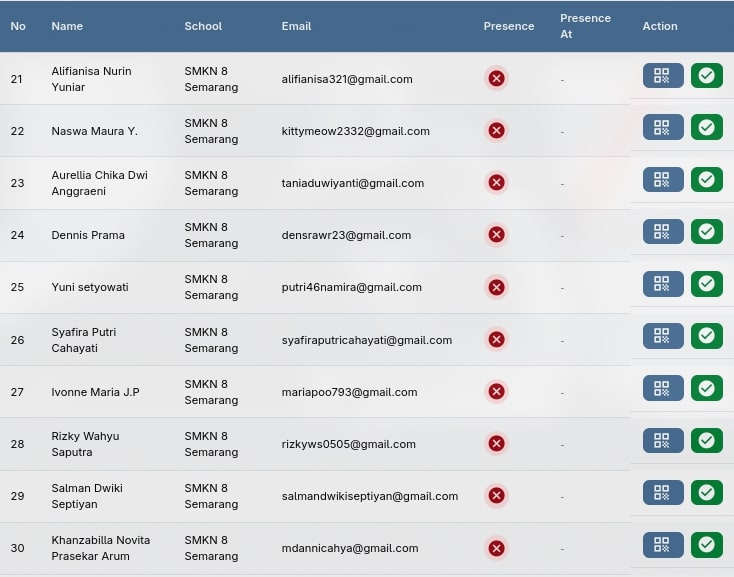Mark Naswa Maura Y. as present
The width and height of the screenshot is (734, 577).
[706, 127]
